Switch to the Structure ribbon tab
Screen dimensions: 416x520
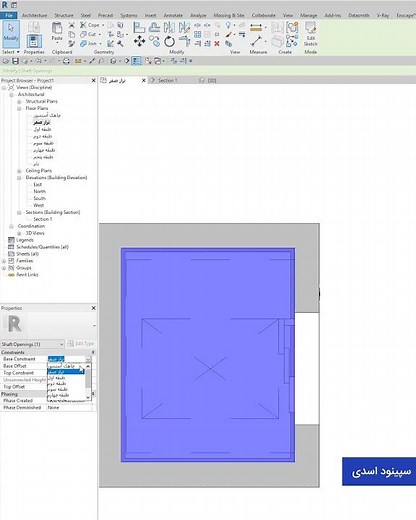64,15
